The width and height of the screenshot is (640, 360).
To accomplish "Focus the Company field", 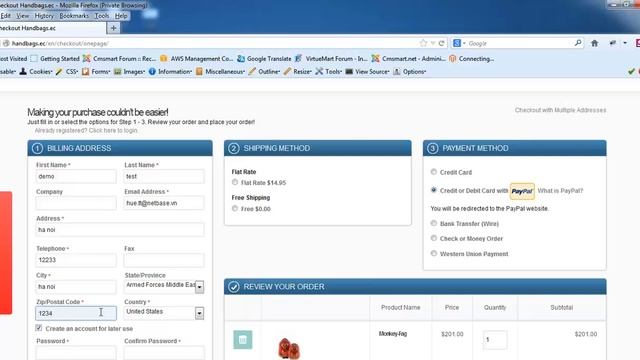I will [76, 203].
